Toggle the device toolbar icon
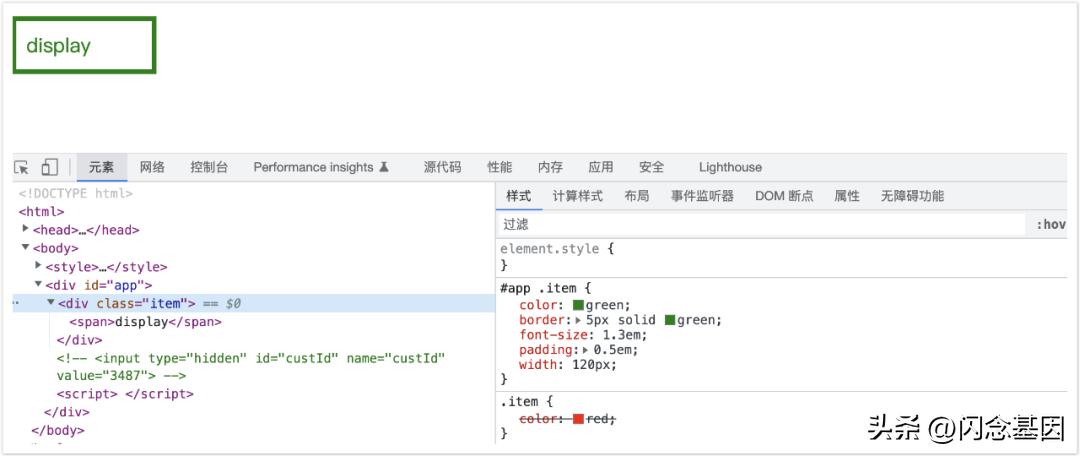This screenshot has height=456, width=1080. click(x=49, y=167)
